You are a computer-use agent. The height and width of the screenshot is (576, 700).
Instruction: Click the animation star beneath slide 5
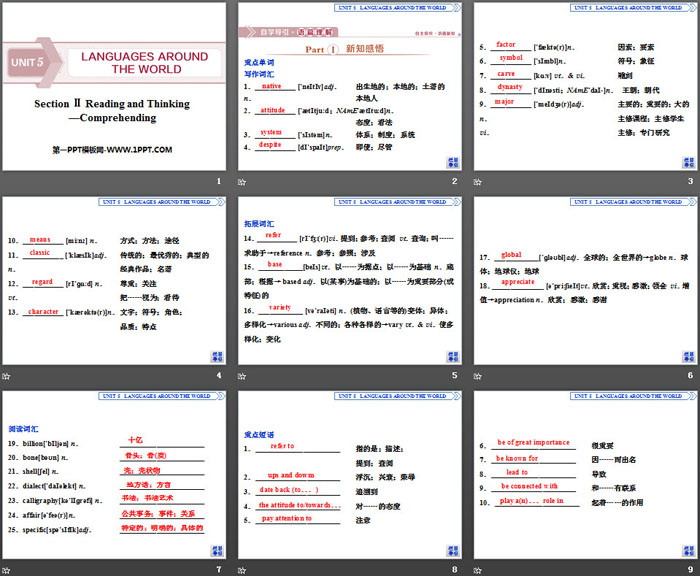click(x=243, y=375)
